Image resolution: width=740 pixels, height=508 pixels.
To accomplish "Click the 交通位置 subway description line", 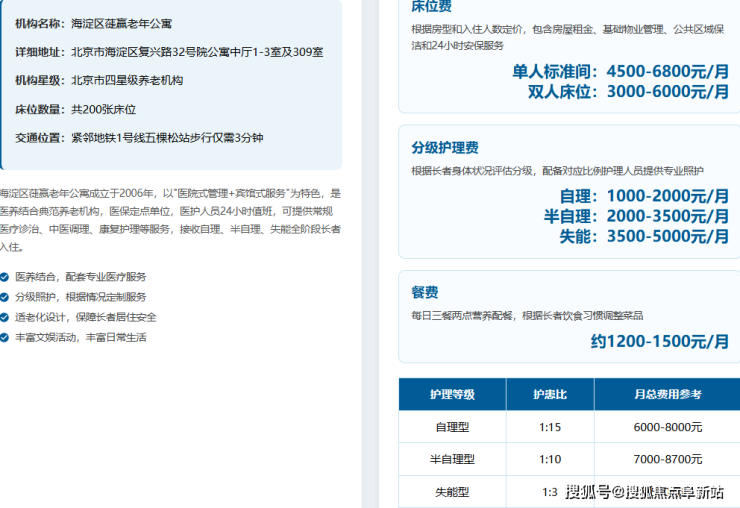I will click(x=139, y=138).
